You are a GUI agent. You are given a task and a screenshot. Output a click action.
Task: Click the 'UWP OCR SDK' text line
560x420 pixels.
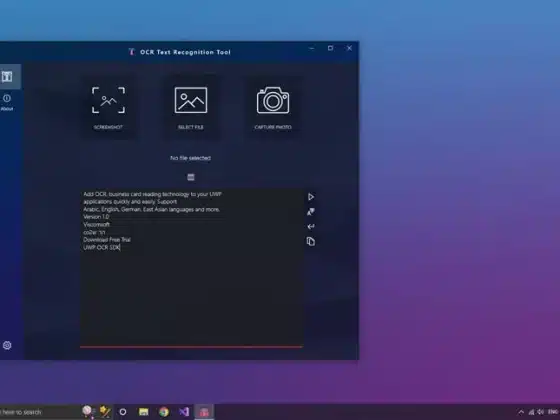pos(102,247)
